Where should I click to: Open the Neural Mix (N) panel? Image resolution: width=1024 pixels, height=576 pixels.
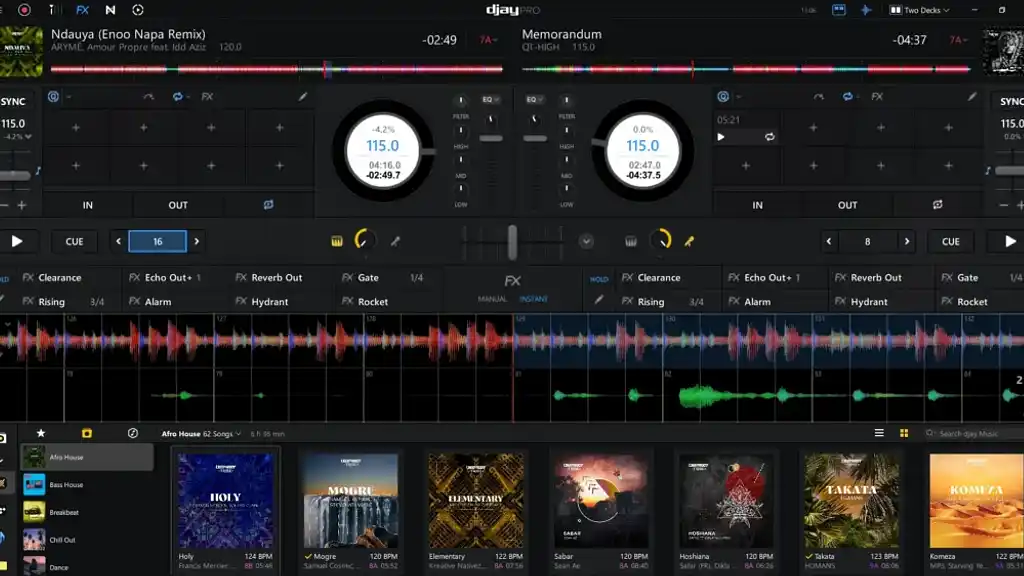(x=110, y=10)
